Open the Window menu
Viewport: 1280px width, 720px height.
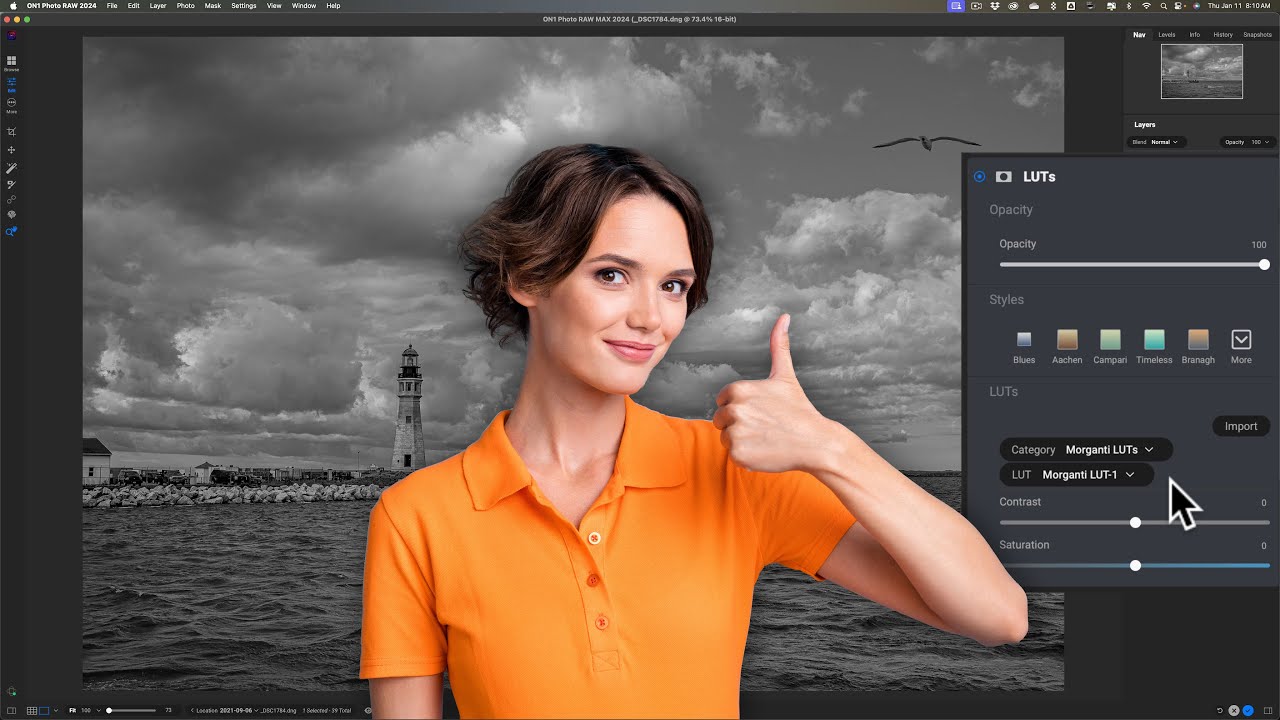303,6
